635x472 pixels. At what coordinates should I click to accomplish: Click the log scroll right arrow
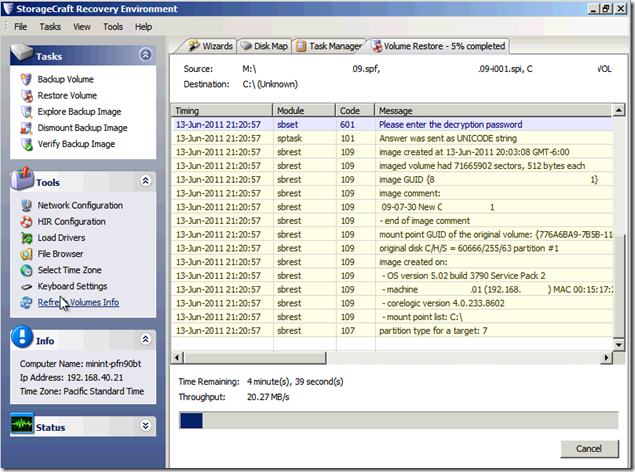tap(606, 357)
